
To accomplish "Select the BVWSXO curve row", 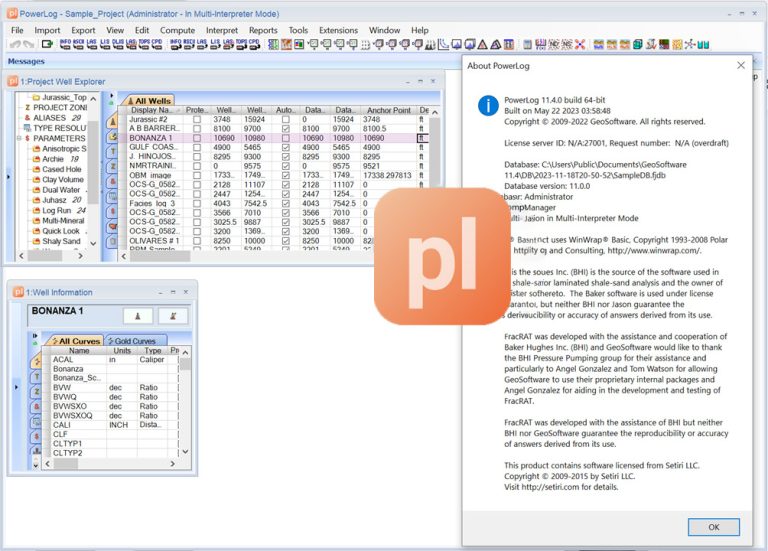I will click(111, 406).
